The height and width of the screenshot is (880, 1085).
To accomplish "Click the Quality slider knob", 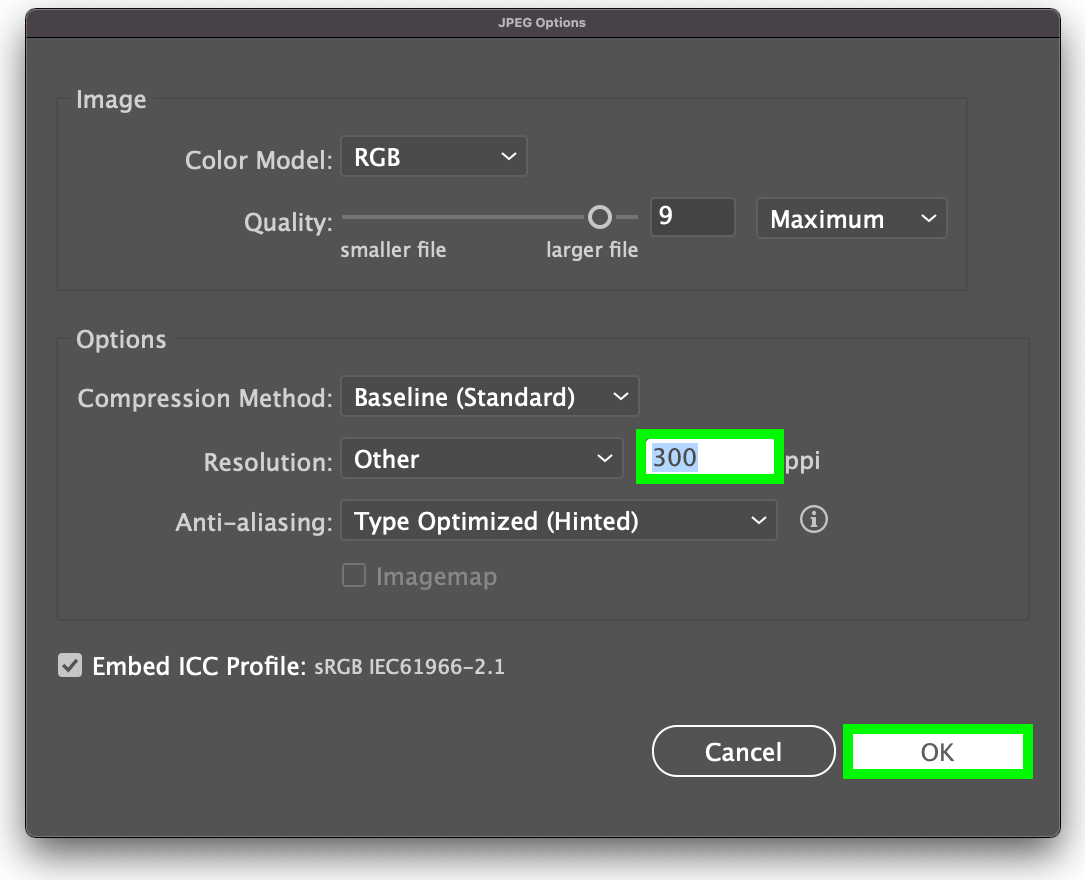I will click(x=599, y=216).
